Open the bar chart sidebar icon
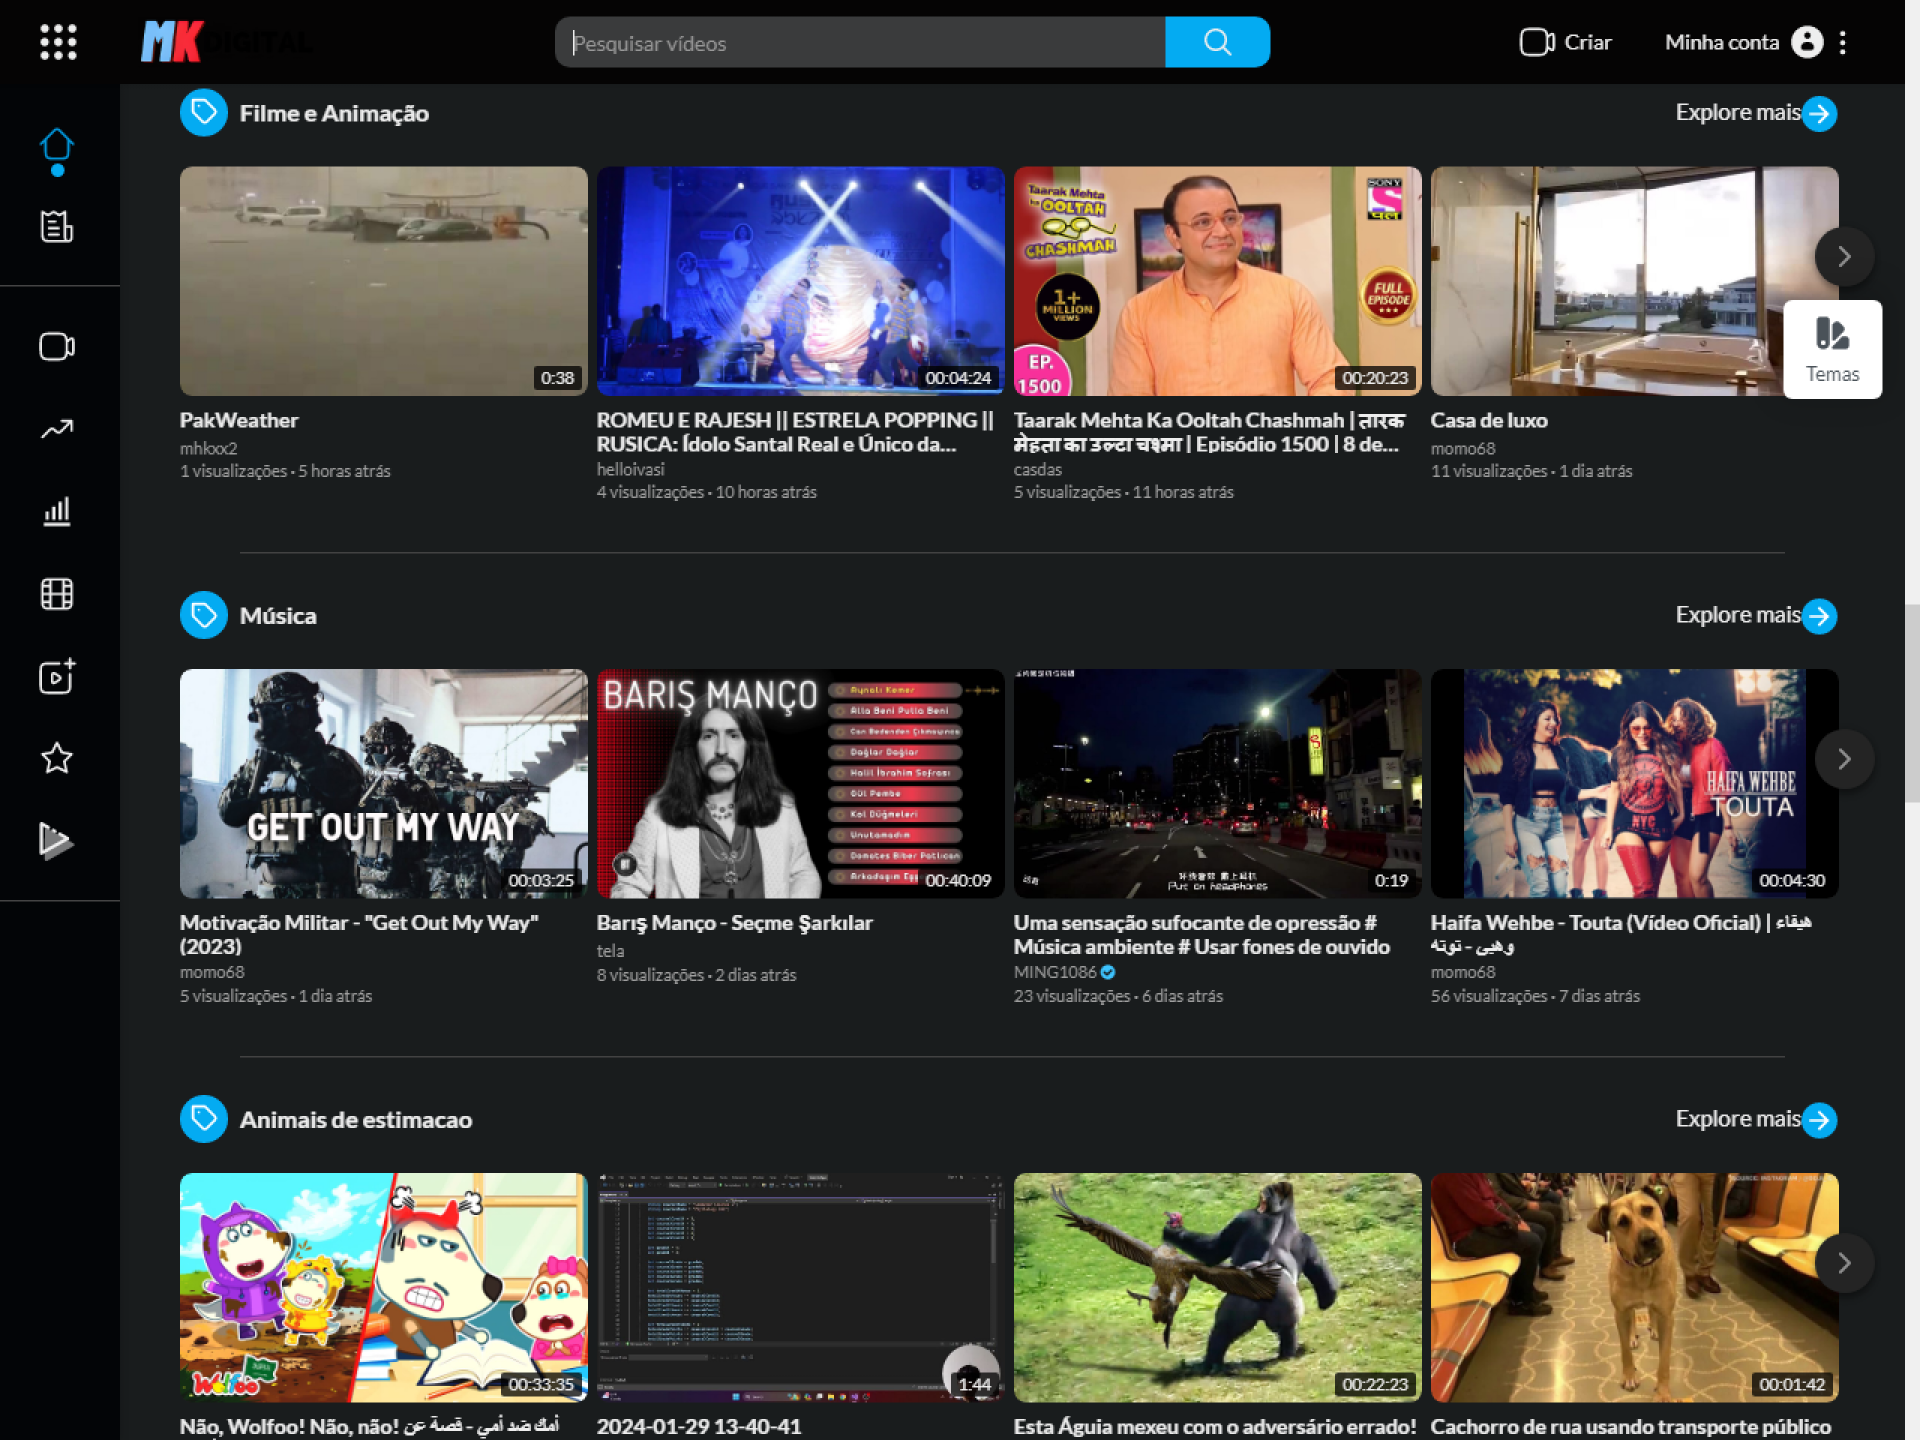1920x1440 pixels. (x=57, y=511)
